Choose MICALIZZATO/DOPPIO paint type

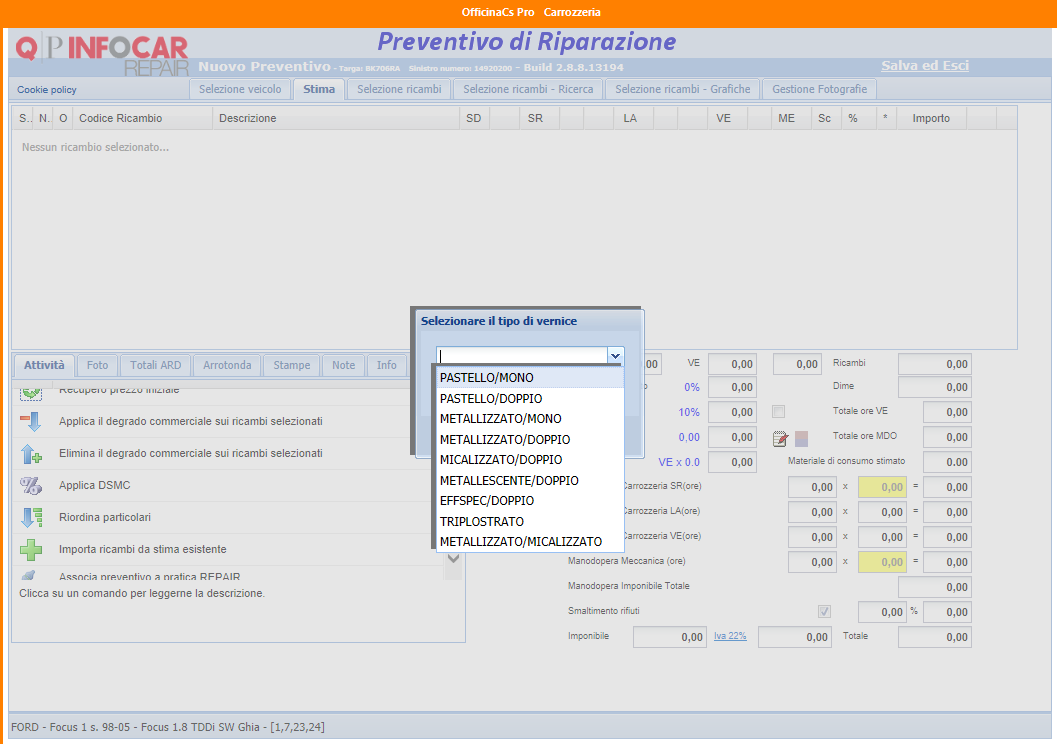click(530, 460)
